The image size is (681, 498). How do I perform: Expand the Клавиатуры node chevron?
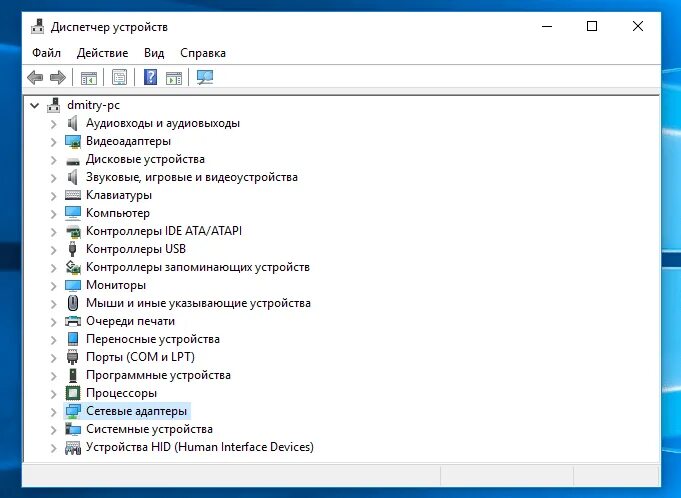pos(53,196)
